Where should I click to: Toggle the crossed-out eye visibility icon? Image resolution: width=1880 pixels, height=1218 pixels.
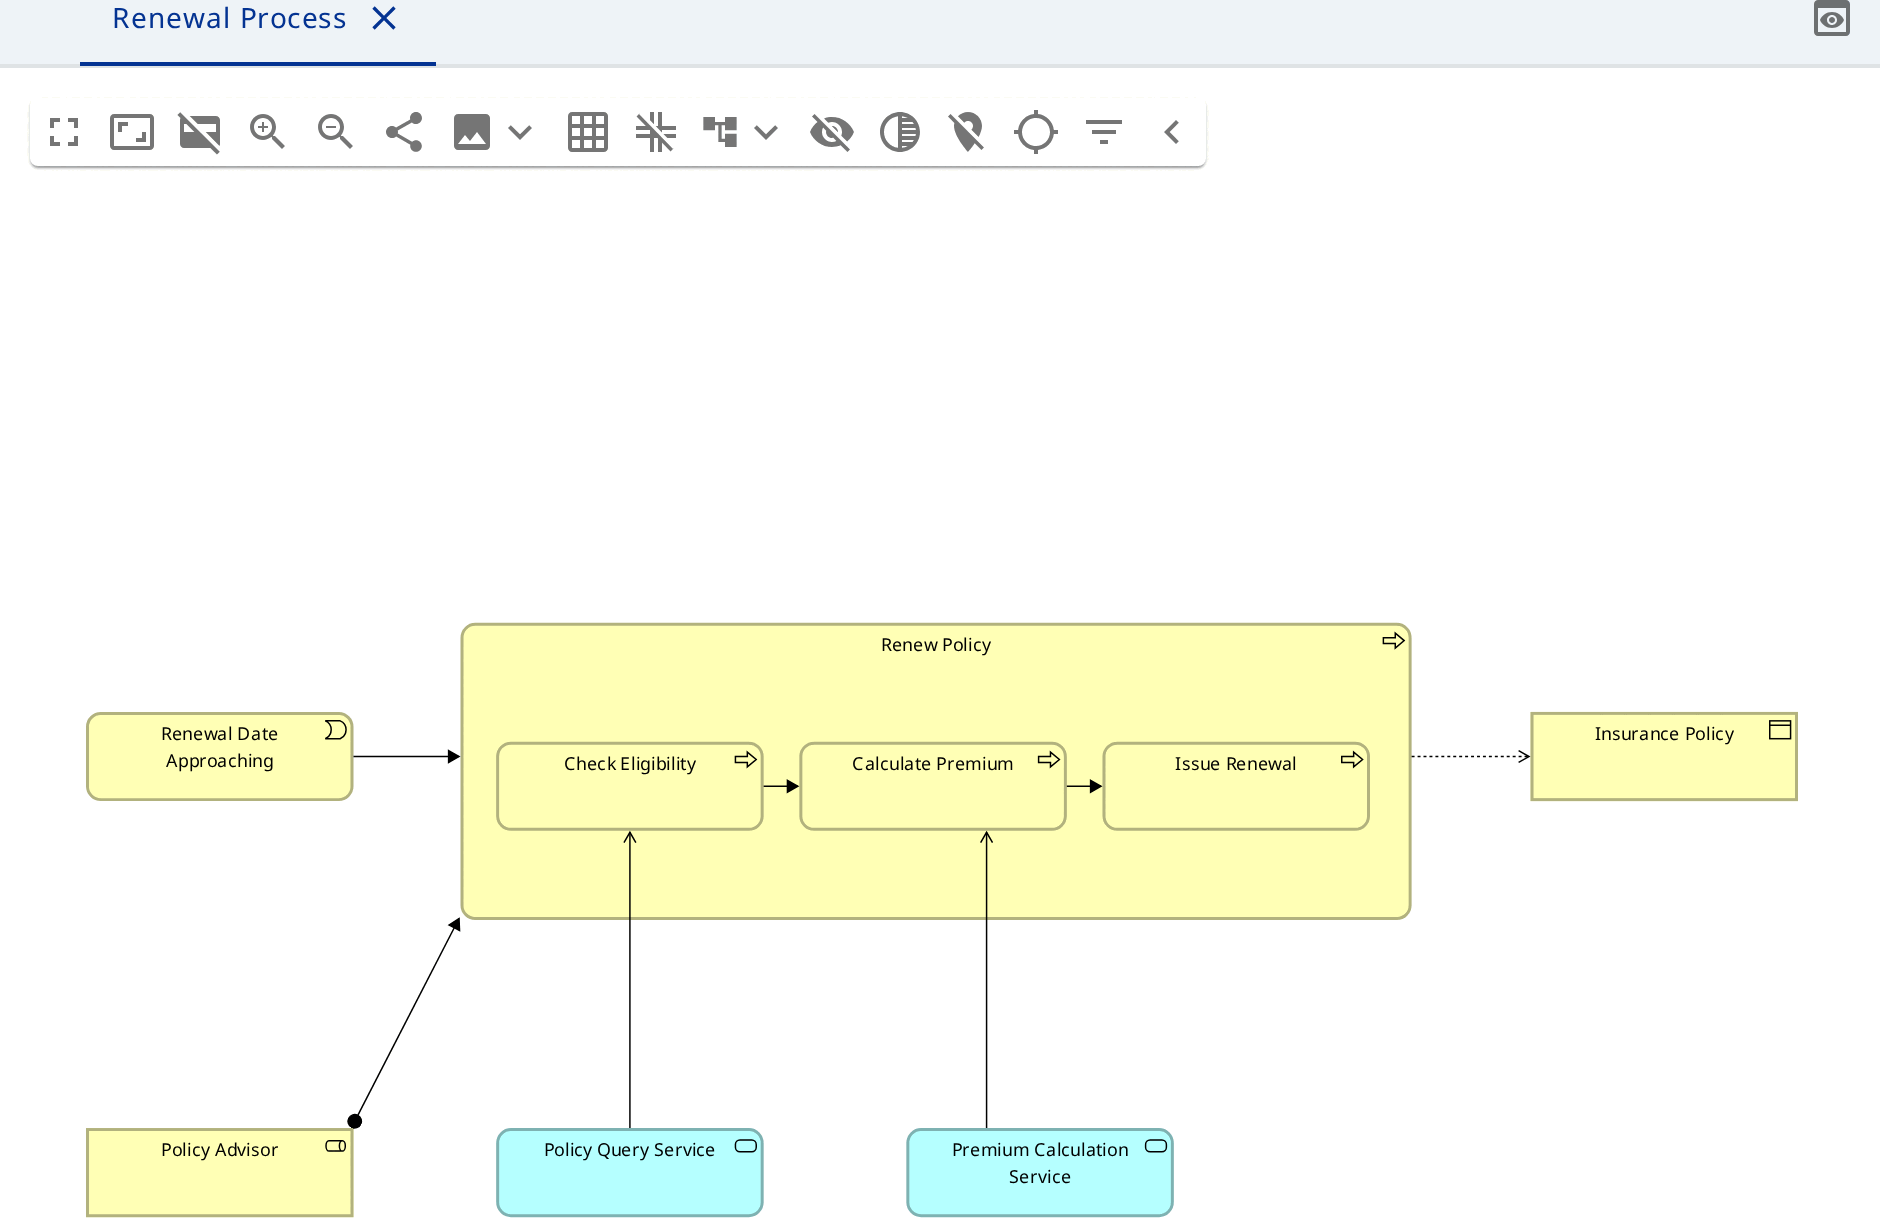(x=832, y=132)
